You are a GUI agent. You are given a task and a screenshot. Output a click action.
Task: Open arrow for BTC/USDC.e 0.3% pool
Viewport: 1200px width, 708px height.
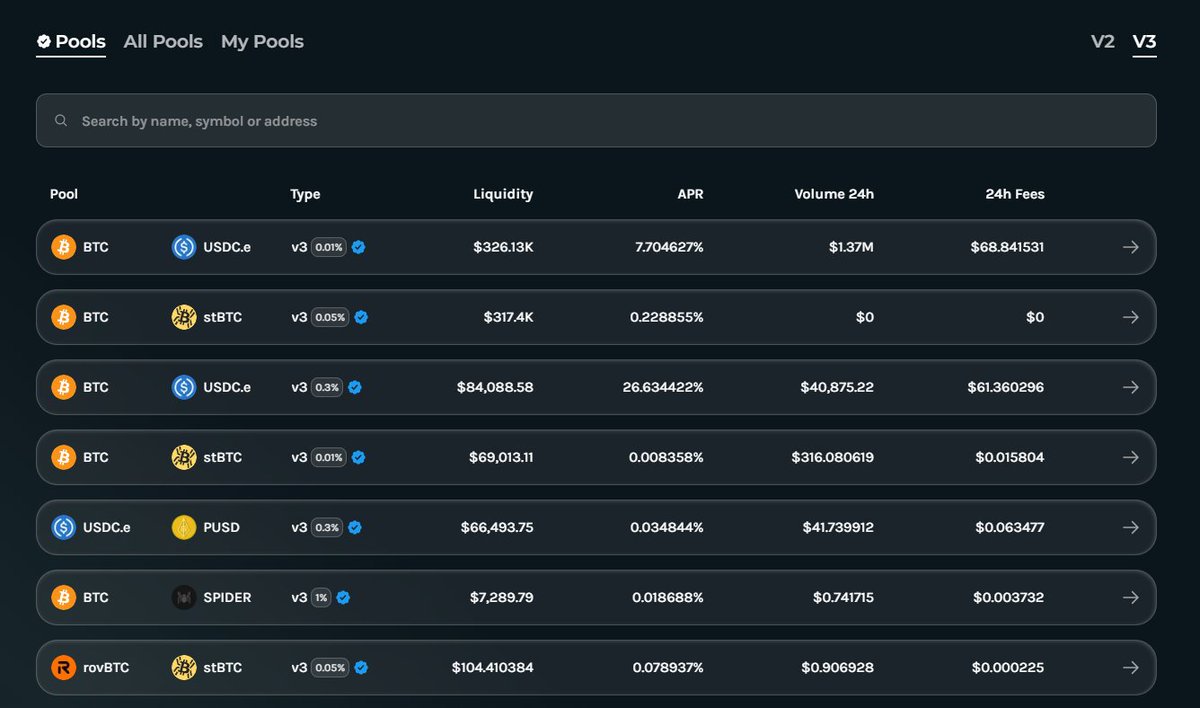[1130, 387]
